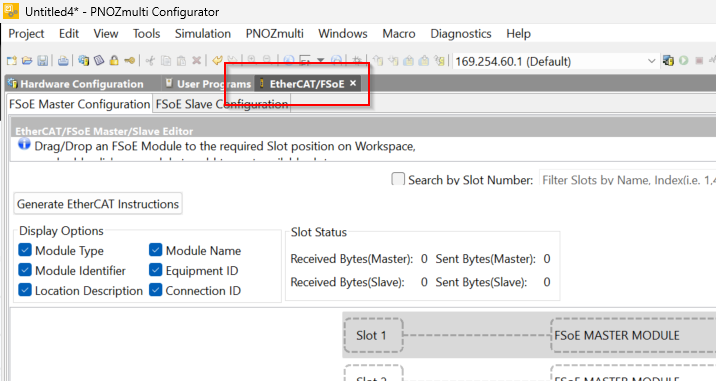Disable the Location Description checkbox

(x=25, y=290)
